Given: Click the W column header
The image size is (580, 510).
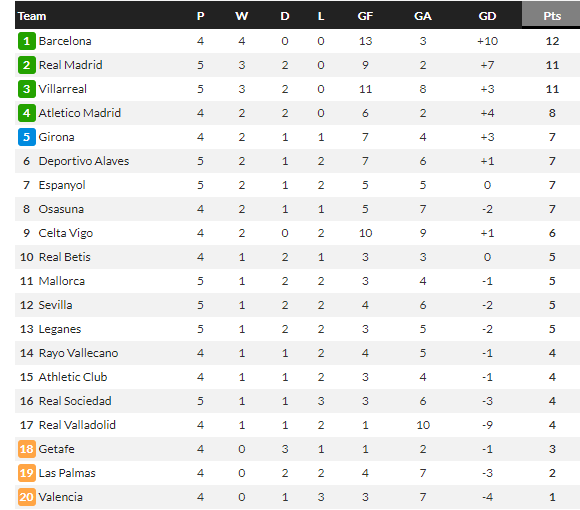Looking at the screenshot, I should click(242, 16).
